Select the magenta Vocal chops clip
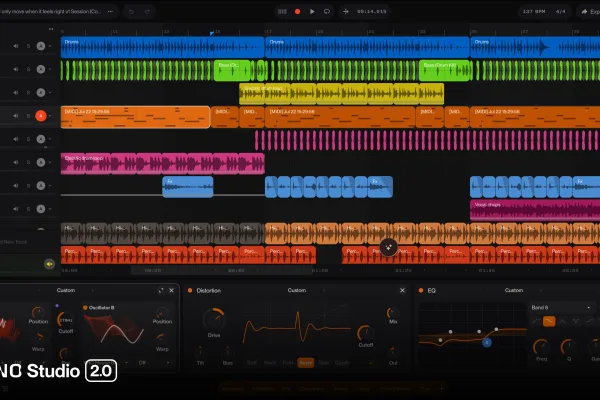Image resolution: width=600 pixels, height=400 pixels. (535, 210)
